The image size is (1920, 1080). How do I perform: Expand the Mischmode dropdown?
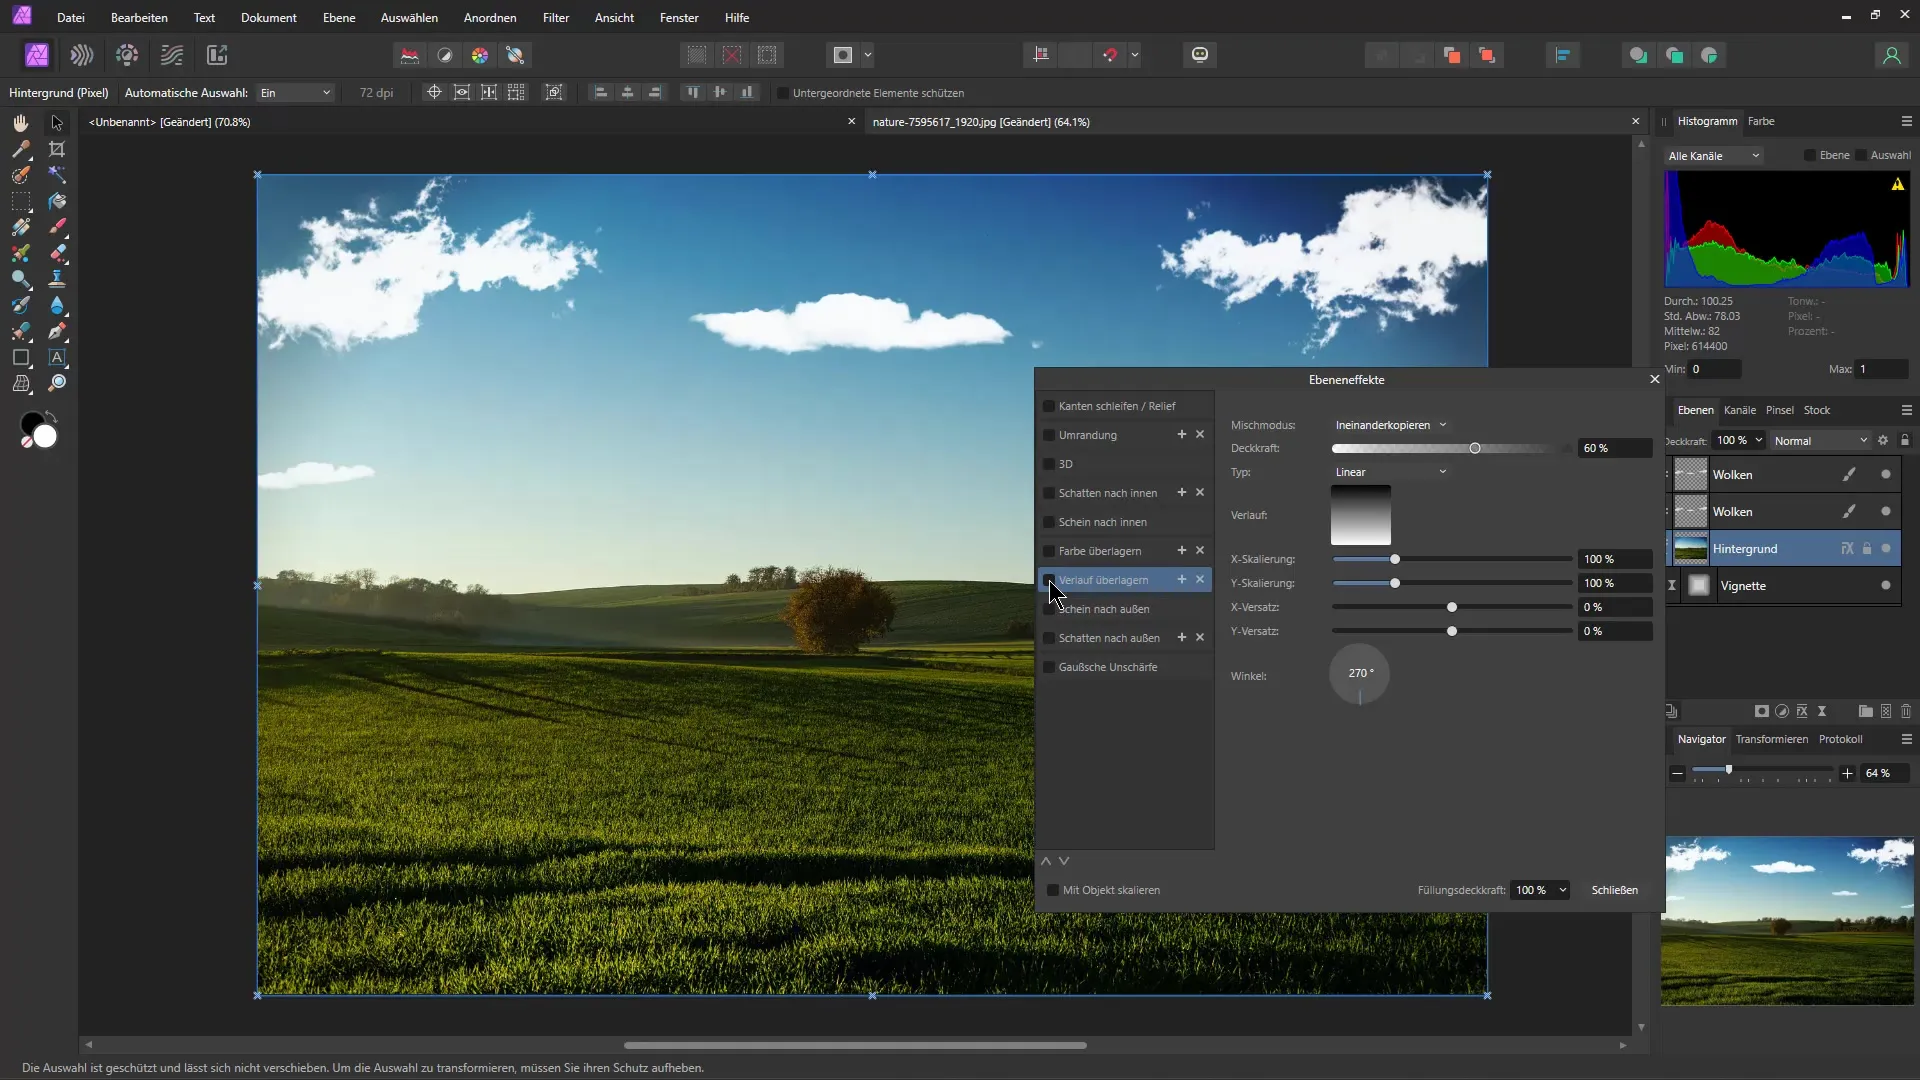pyautogui.click(x=1389, y=425)
